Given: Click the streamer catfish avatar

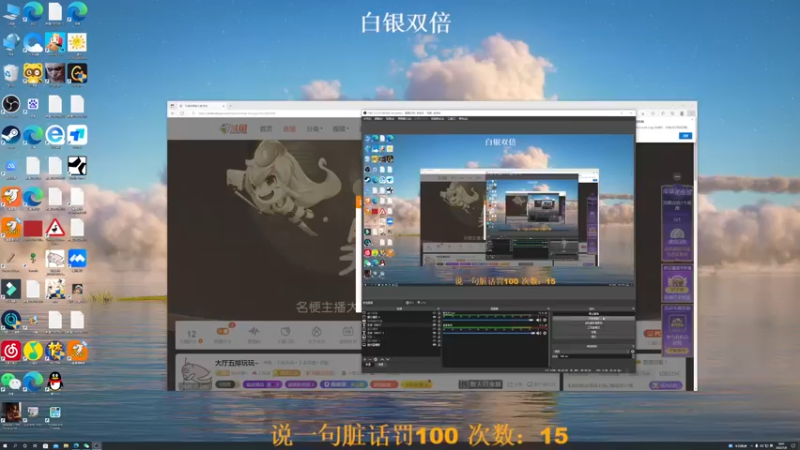Looking at the screenshot, I should pos(196,372).
